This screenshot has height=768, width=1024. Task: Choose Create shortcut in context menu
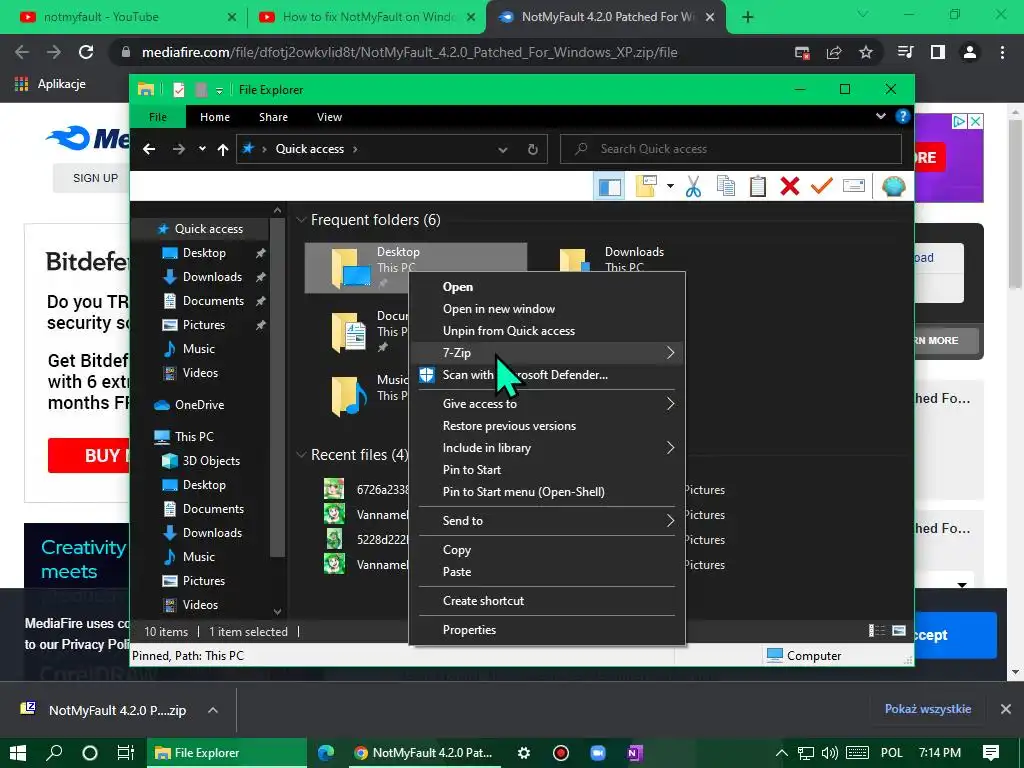[547, 601]
